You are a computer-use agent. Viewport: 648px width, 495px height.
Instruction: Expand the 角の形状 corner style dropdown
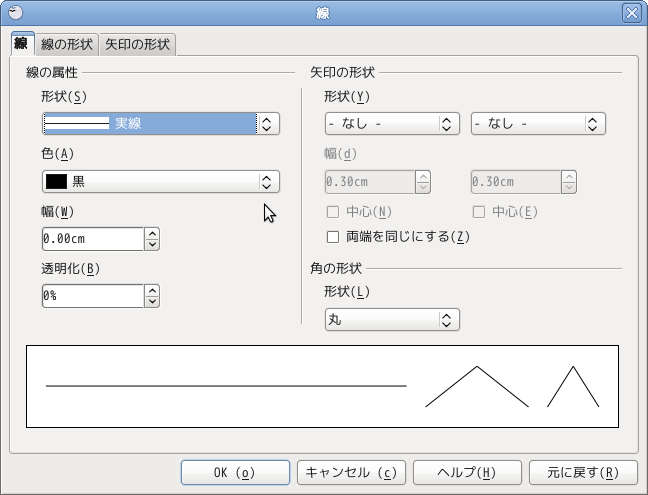click(447, 320)
